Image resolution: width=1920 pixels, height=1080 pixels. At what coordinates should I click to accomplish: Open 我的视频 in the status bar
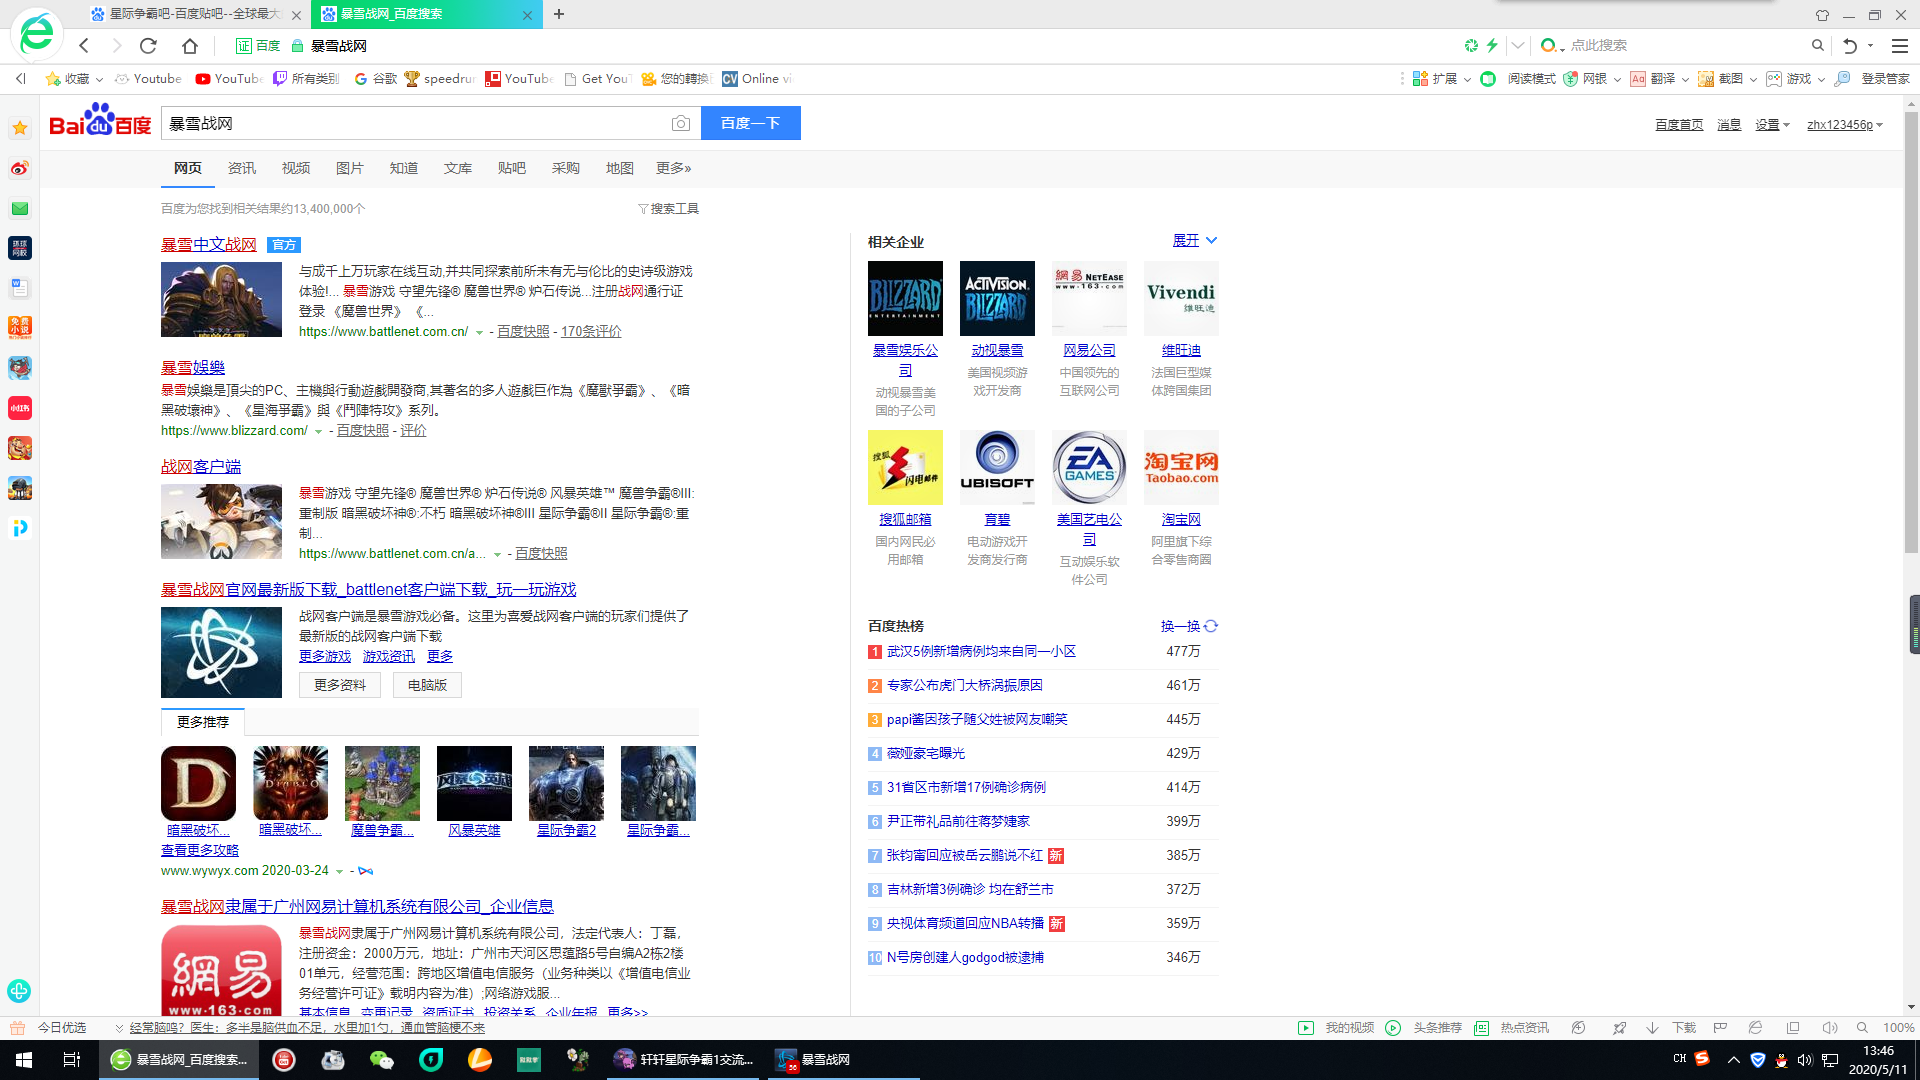[1337, 1028]
